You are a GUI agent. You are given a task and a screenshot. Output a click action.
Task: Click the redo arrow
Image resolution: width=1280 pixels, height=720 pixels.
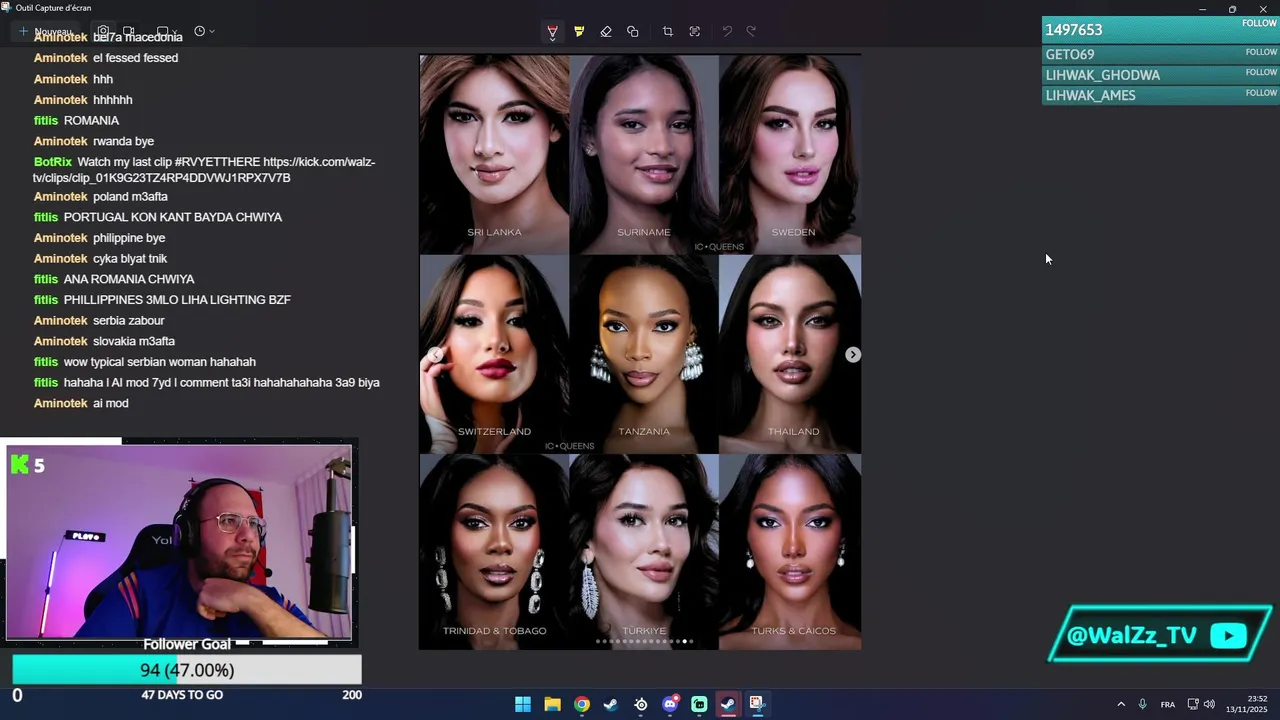pos(752,32)
